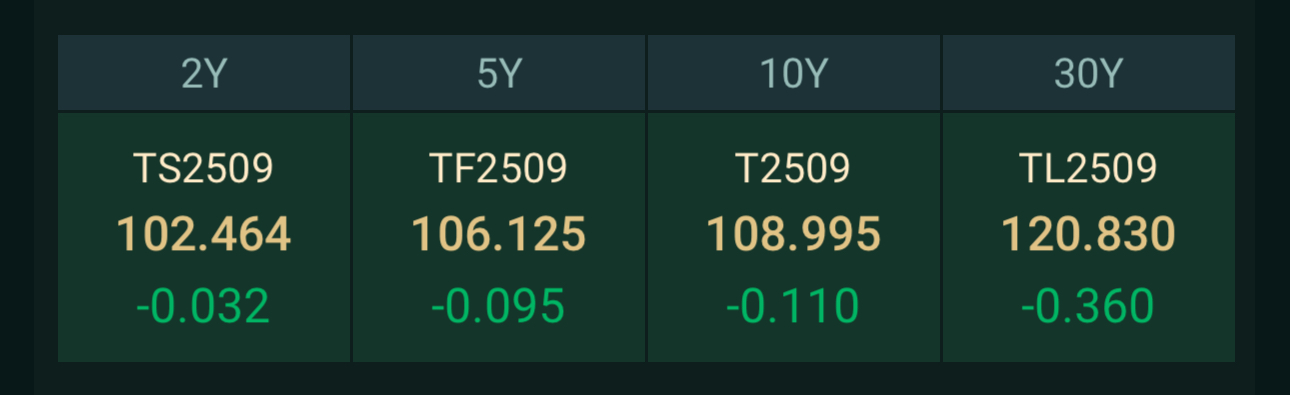Open the TF2509 contract code
The image size is (1290, 395).
[x=499, y=169]
